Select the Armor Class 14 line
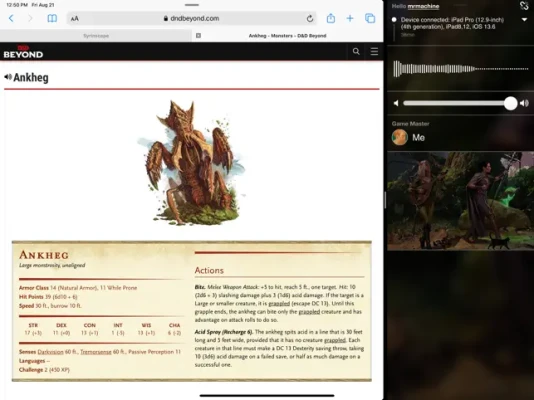The height and width of the screenshot is (400, 534). 78,288
